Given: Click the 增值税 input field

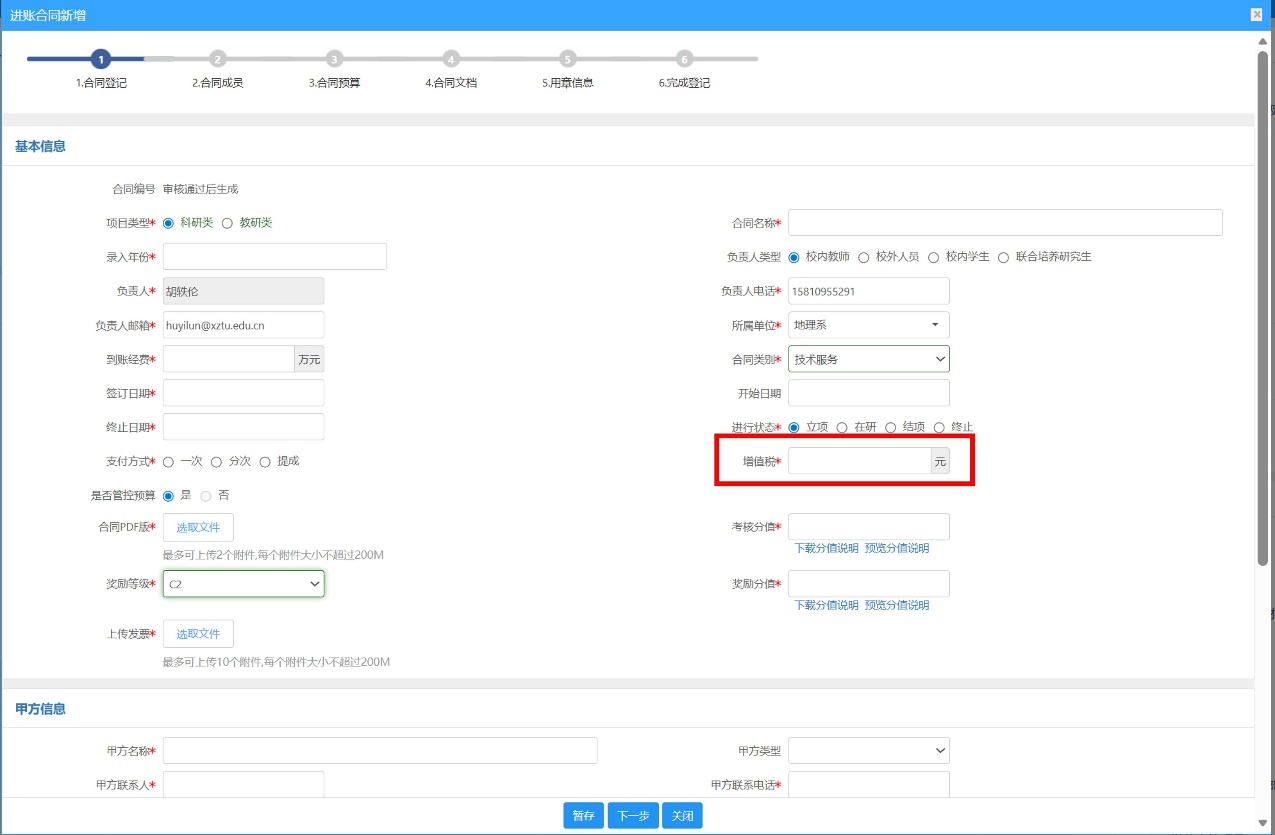Looking at the screenshot, I should 859,461.
